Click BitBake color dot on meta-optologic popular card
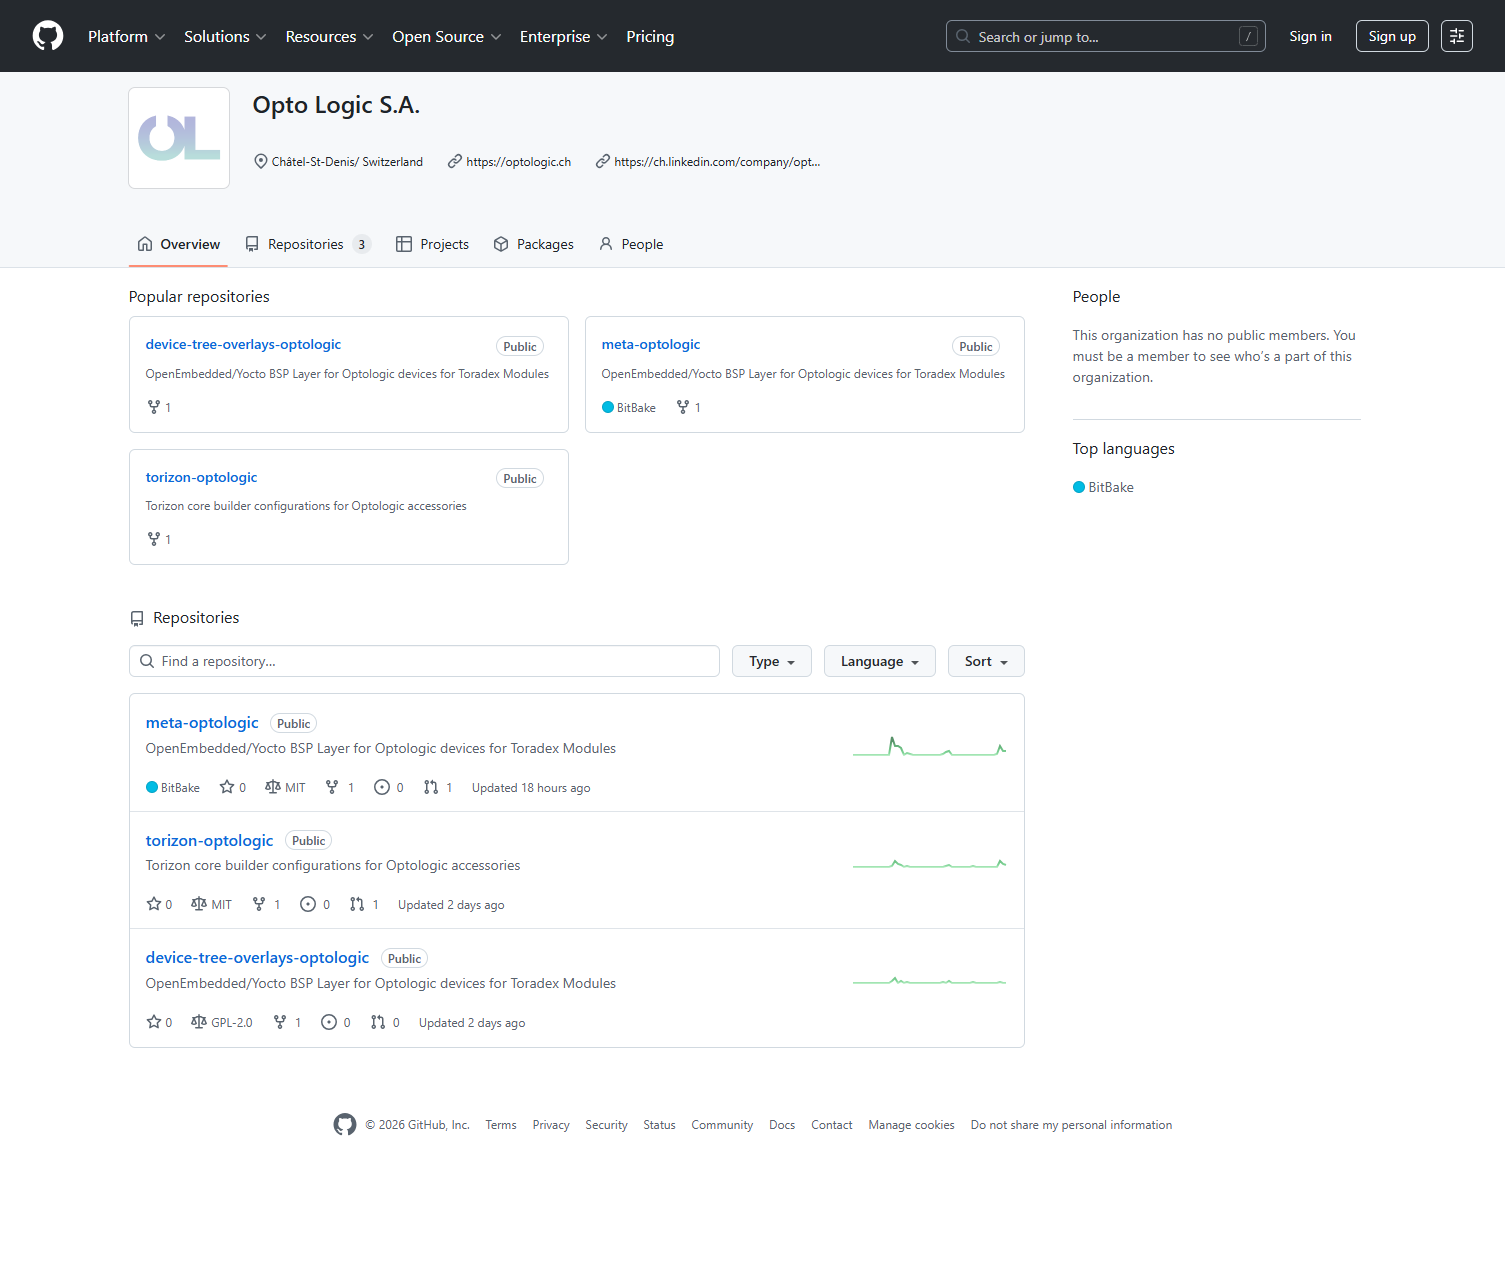Image resolution: width=1505 pixels, height=1270 pixels. click(x=608, y=407)
